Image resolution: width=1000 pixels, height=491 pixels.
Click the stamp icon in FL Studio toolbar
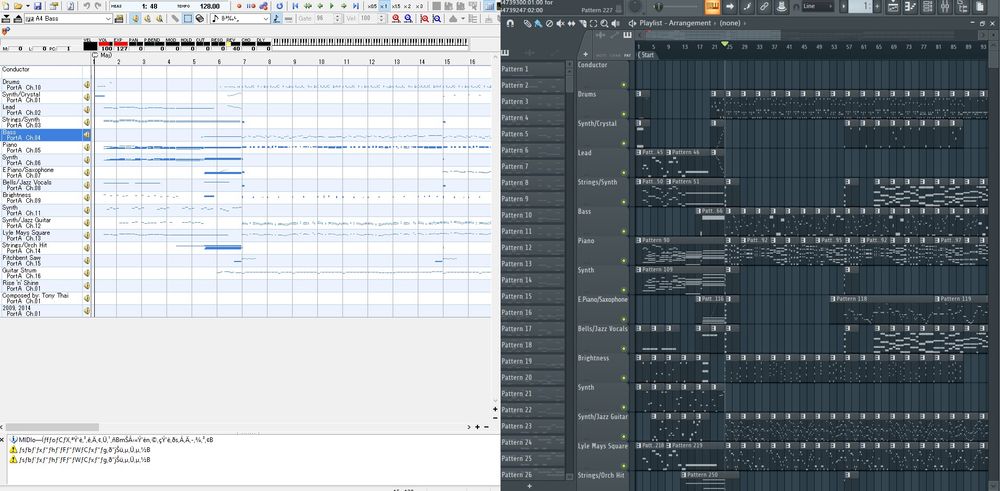[x=782, y=6]
